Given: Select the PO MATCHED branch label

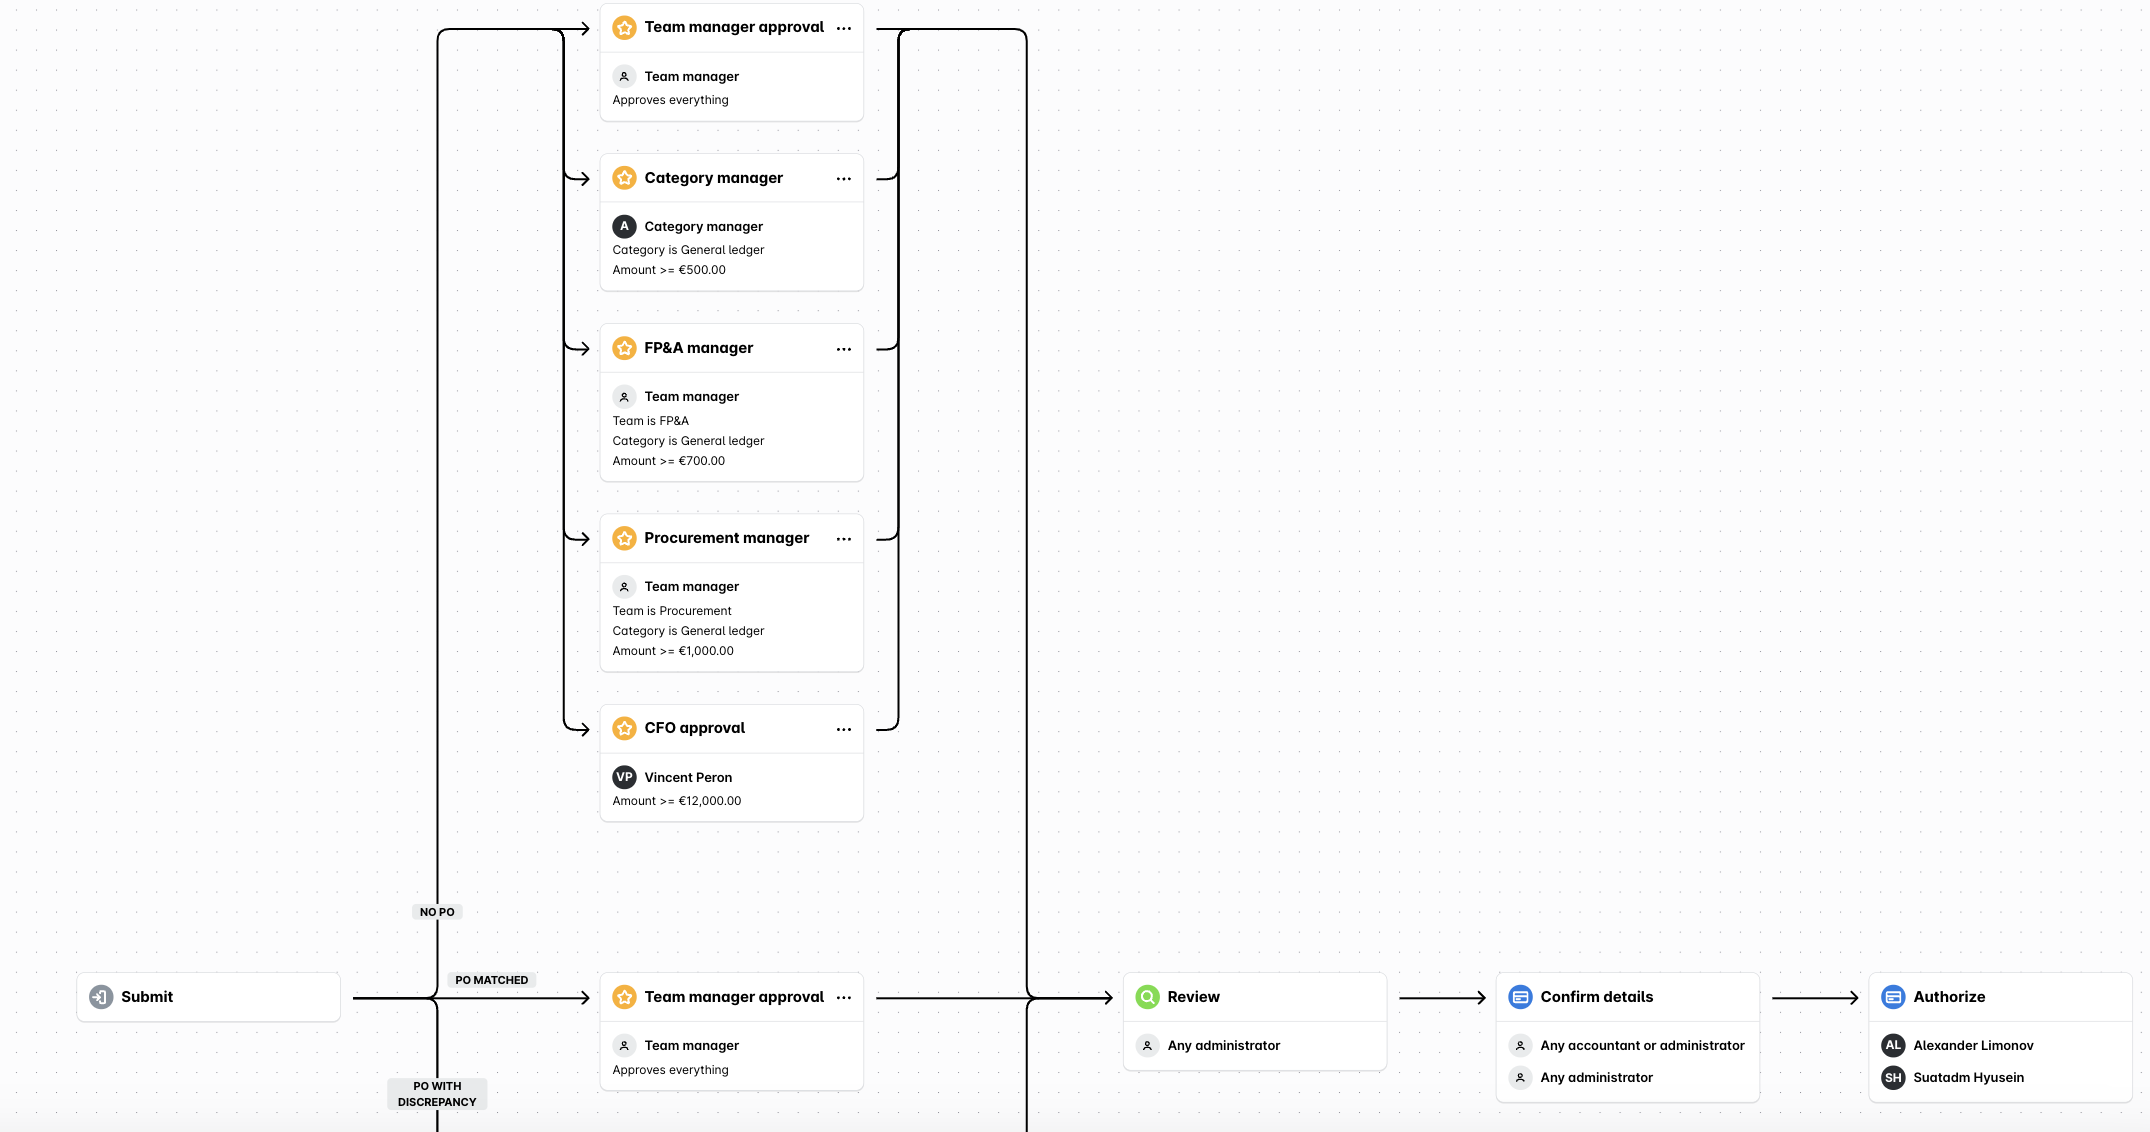Looking at the screenshot, I should click(492, 980).
